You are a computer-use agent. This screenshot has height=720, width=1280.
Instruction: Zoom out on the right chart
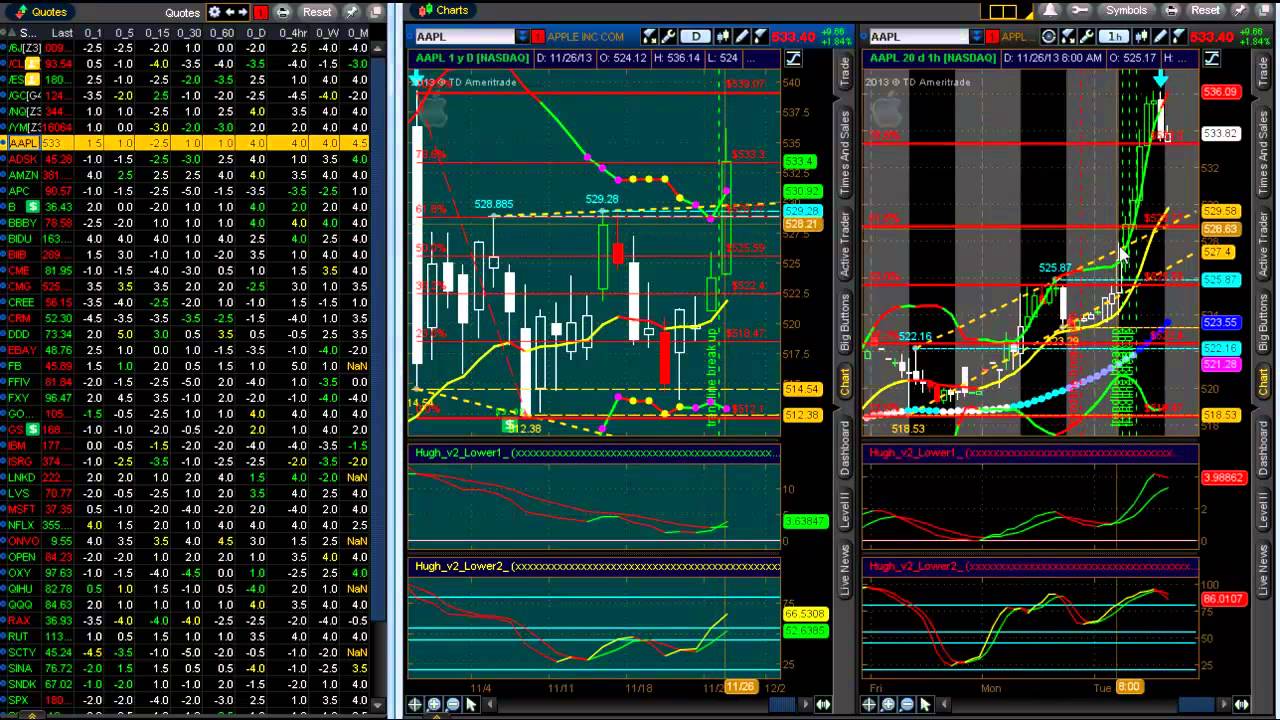click(x=906, y=704)
